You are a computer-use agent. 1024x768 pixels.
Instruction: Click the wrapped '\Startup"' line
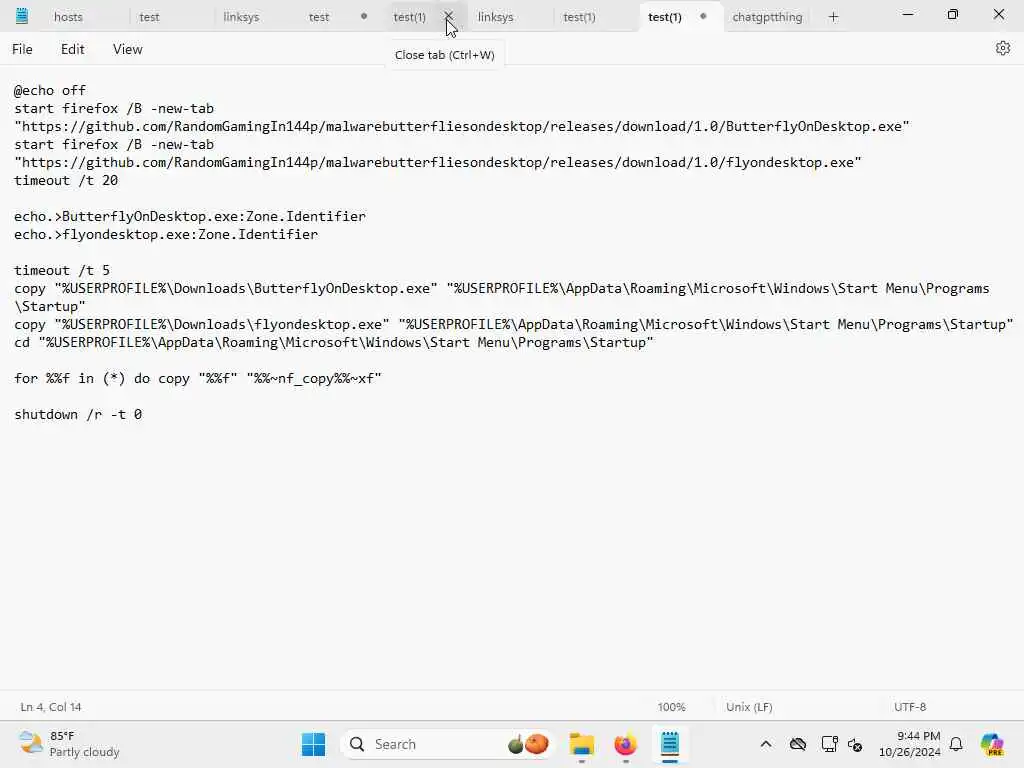click(50, 306)
